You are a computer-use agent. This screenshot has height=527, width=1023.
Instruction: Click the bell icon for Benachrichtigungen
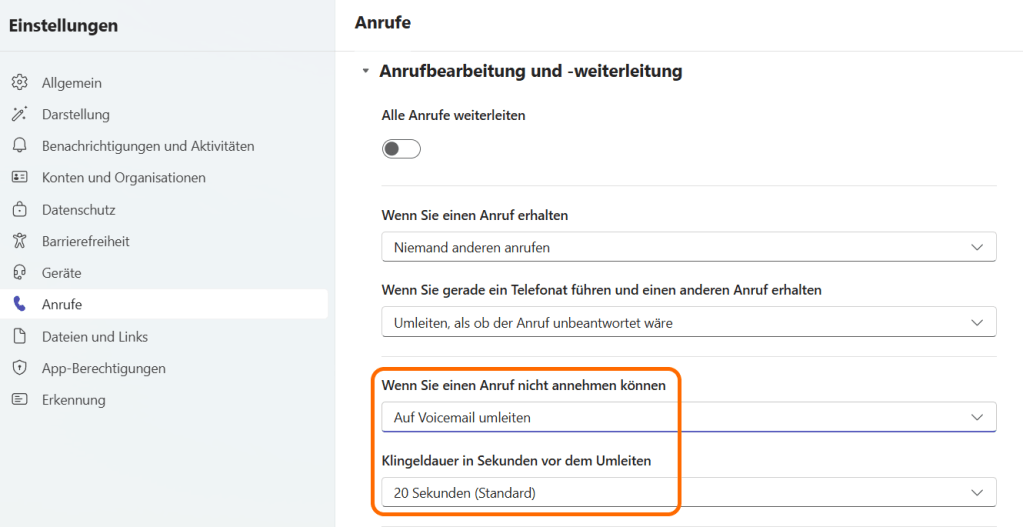[x=19, y=146]
